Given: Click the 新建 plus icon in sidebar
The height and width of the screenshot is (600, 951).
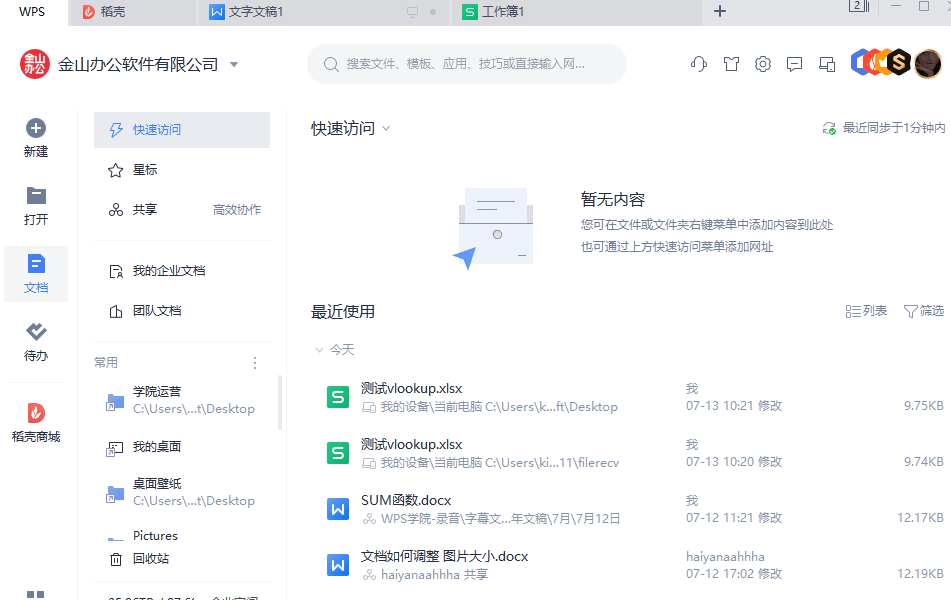Looking at the screenshot, I should click(36, 128).
